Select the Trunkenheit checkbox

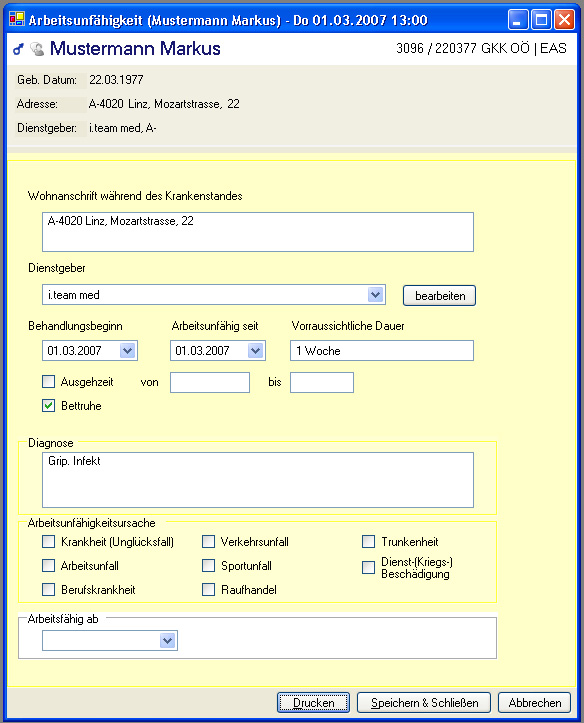point(368,542)
